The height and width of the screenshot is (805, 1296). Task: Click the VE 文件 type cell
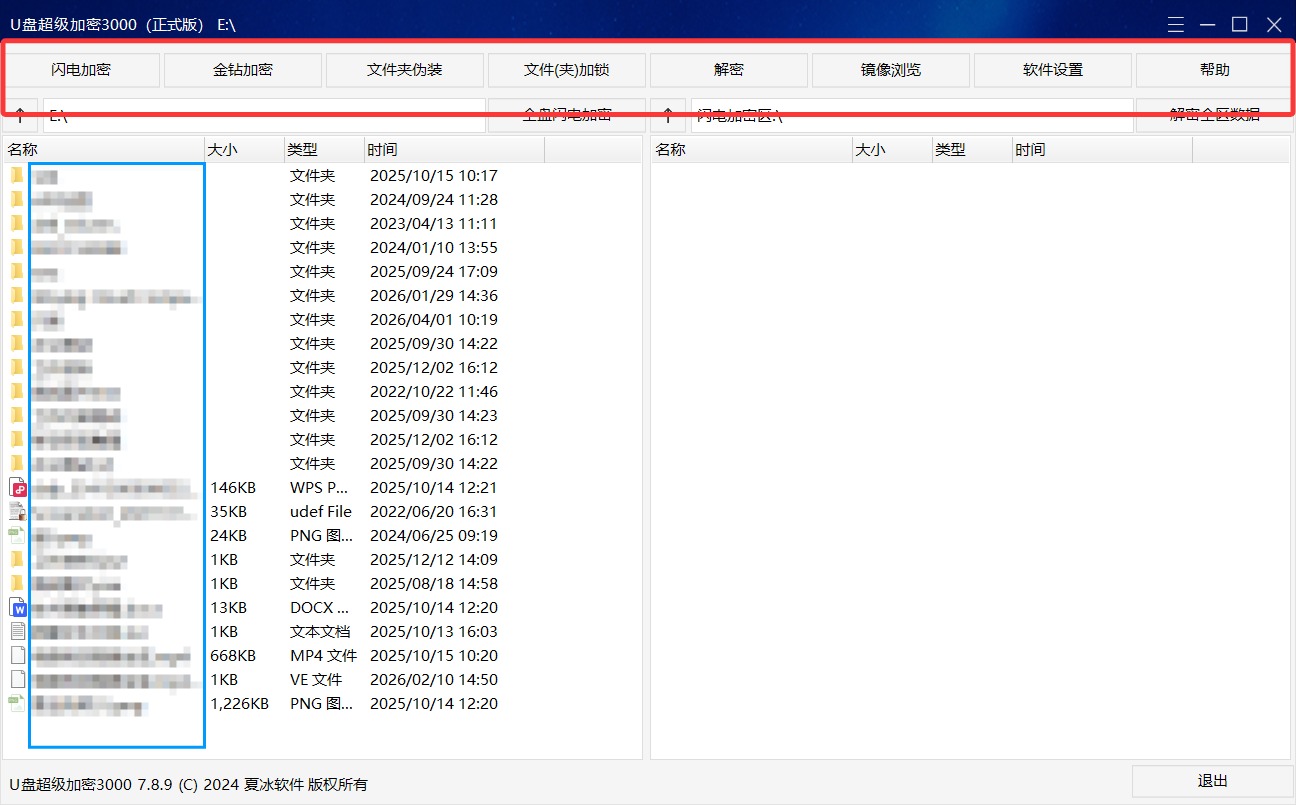coord(316,680)
